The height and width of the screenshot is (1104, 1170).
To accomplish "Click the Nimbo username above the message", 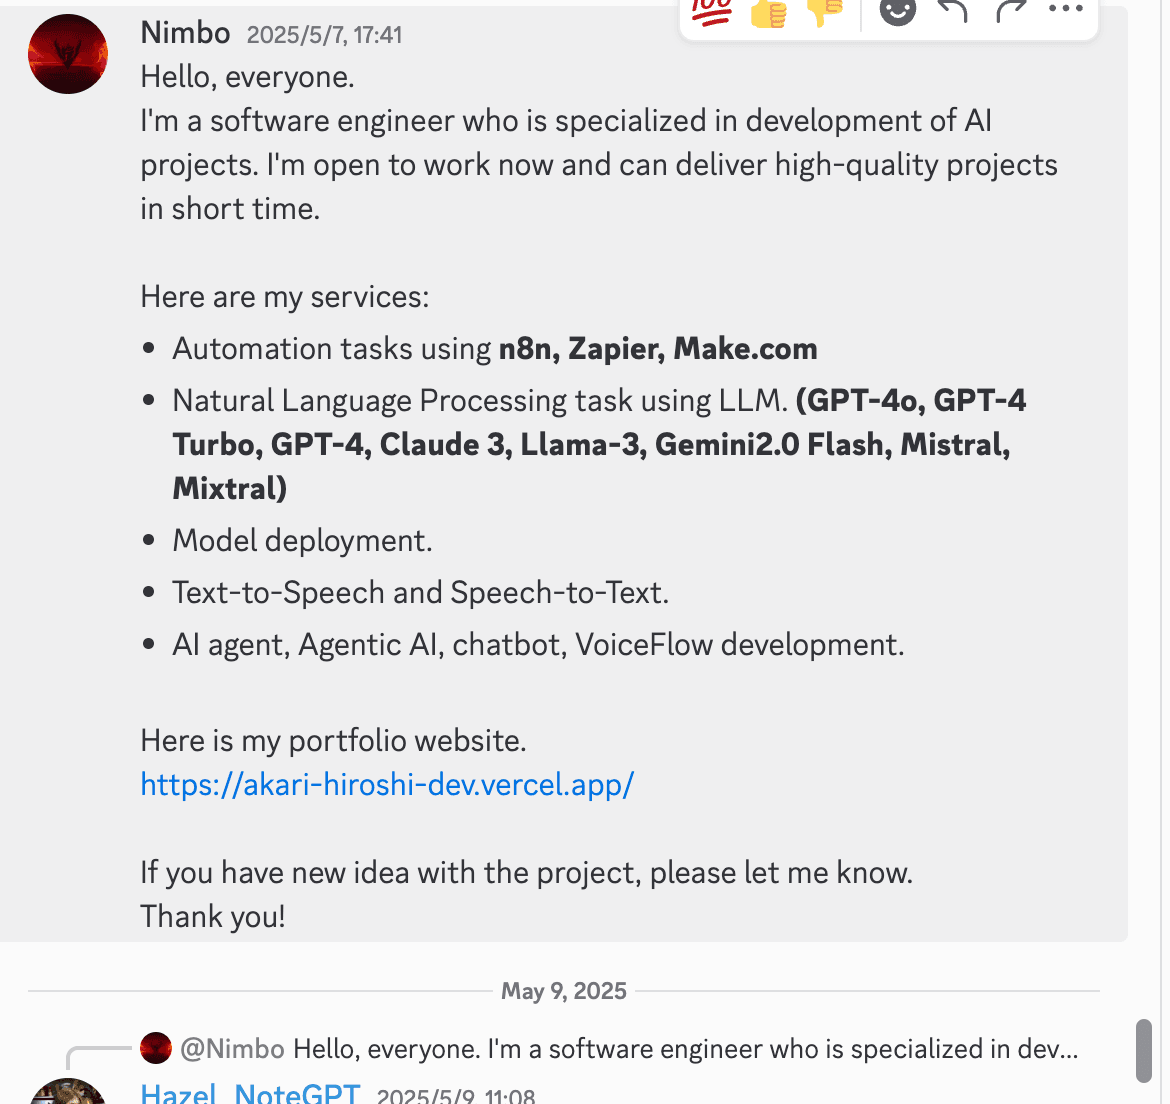I will (x=185, y=33).
